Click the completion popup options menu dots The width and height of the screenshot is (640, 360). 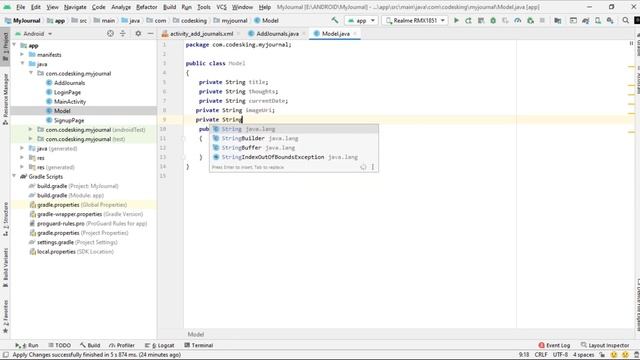tap(373, 167)
